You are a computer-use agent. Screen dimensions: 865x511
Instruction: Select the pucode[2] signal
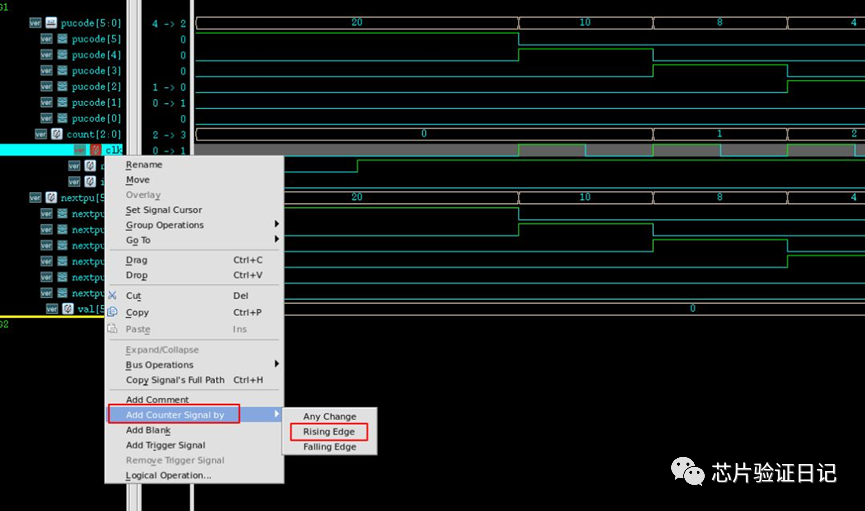pyautogui.click(x=96, y=87)
